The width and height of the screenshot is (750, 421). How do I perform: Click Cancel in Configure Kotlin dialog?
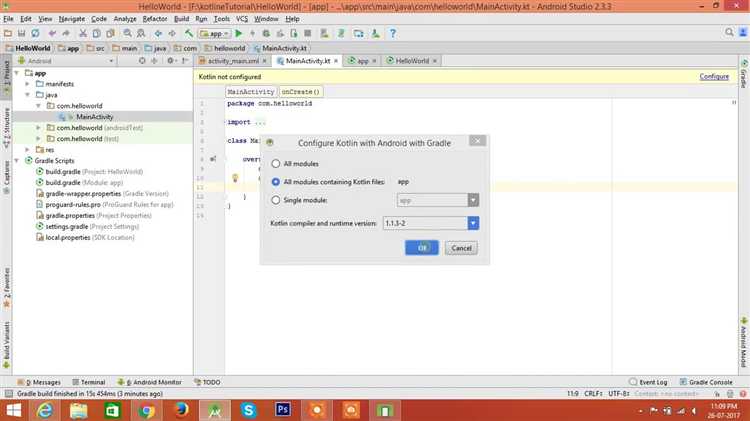click(461, 248)
